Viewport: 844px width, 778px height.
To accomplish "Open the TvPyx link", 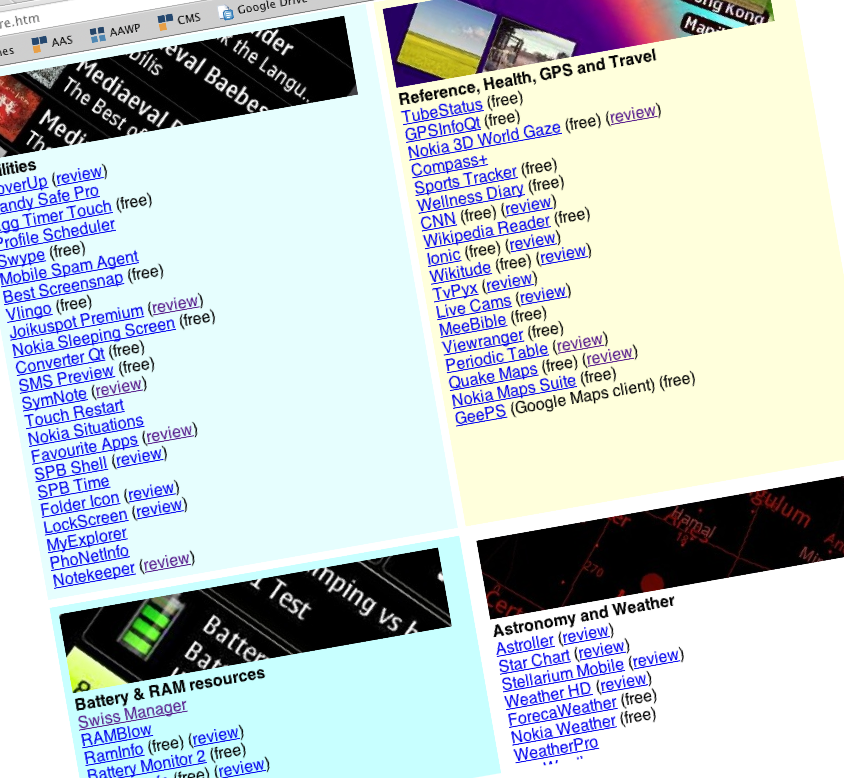I will pyautogui.click(x=455, y=292).
